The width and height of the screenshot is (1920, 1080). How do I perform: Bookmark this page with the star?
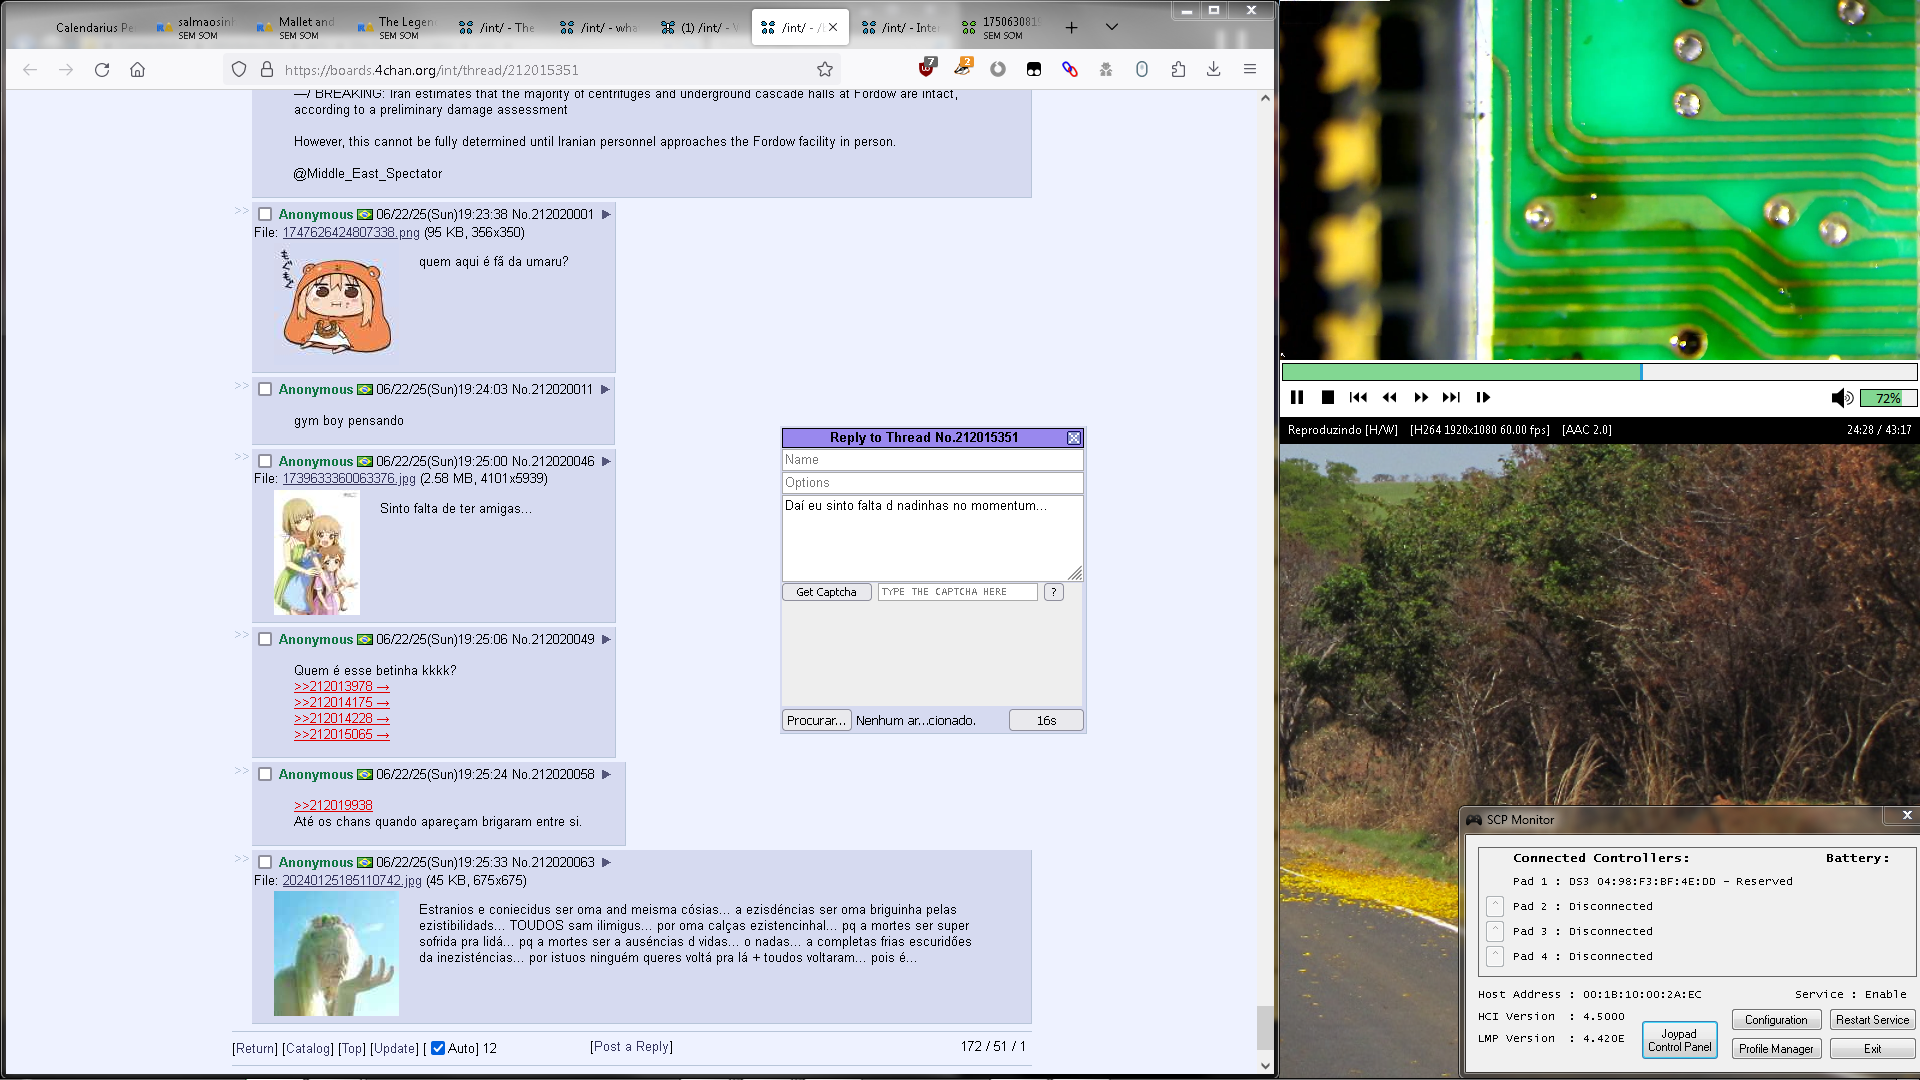[x=825, y=70]
